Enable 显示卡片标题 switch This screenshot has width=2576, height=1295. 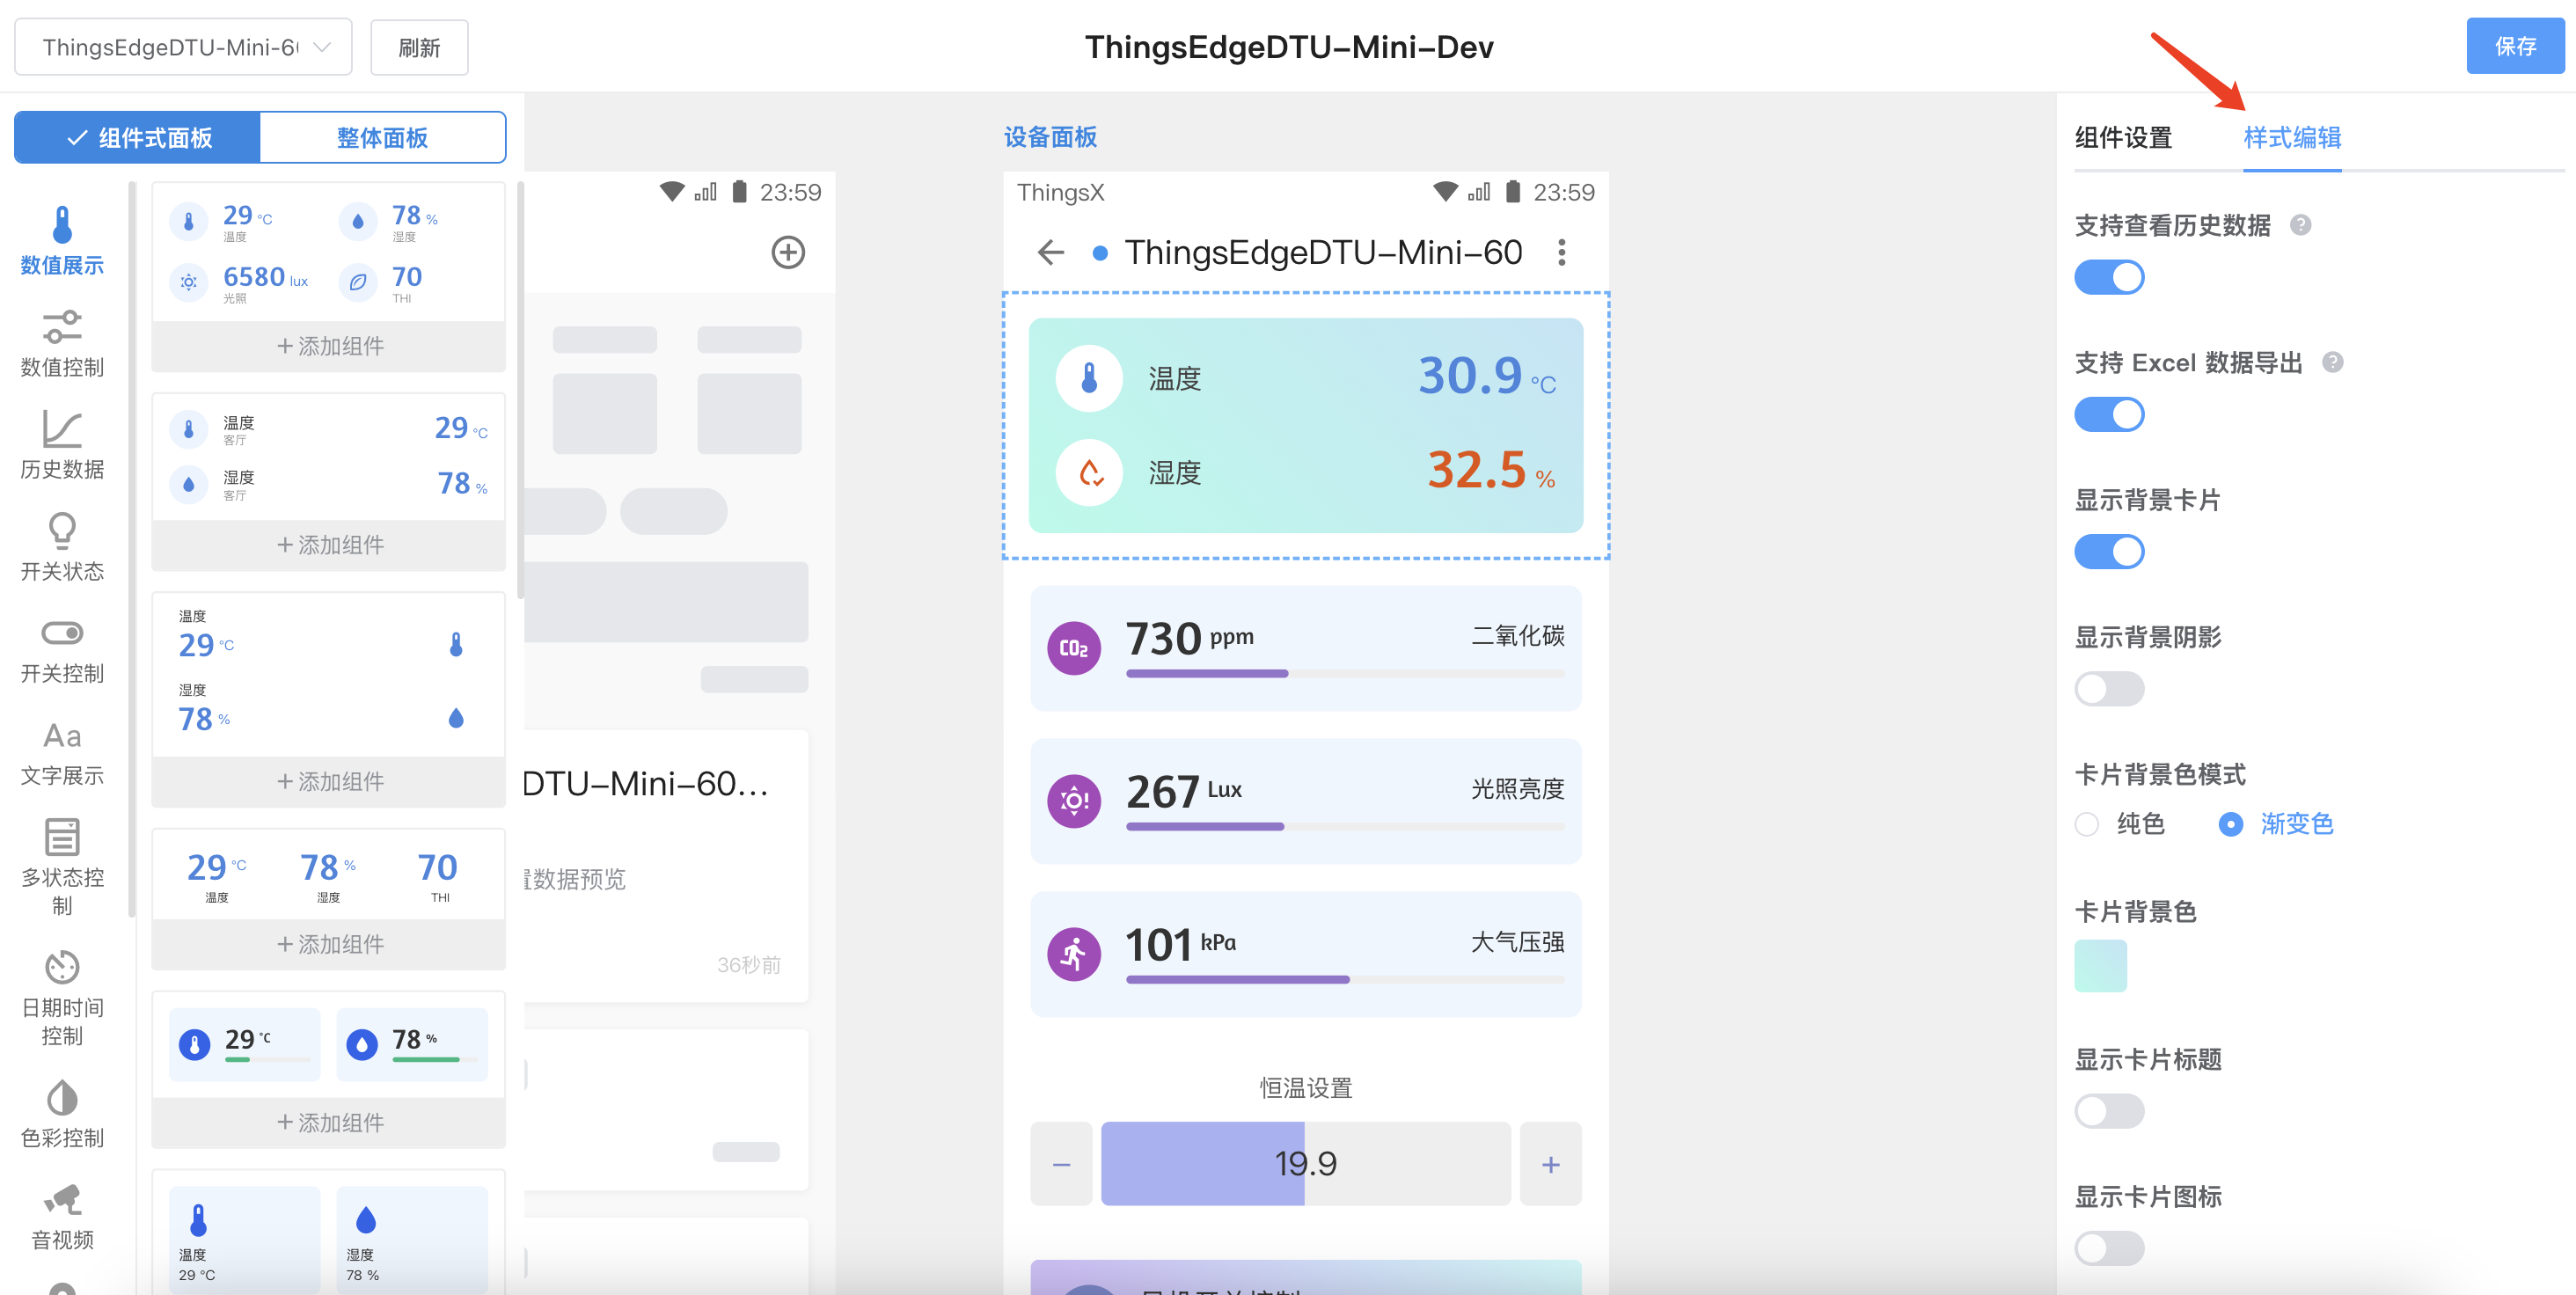tap(2109, 1110)
